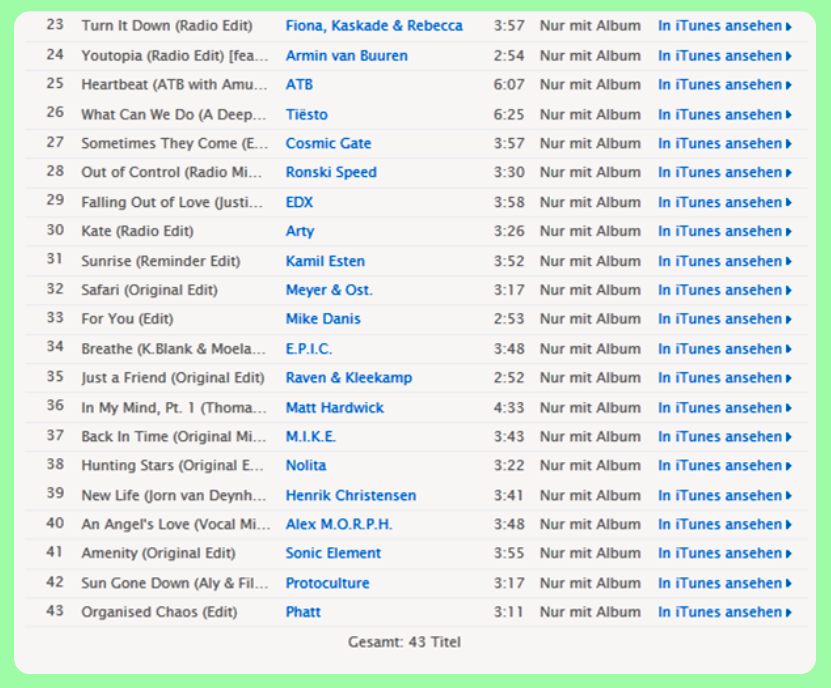Image resolution: width=831 pixels, height=688 pixels.
Task: View Organised Chaos (Edit) in iTunes
Action: click(x=724, y=612)
